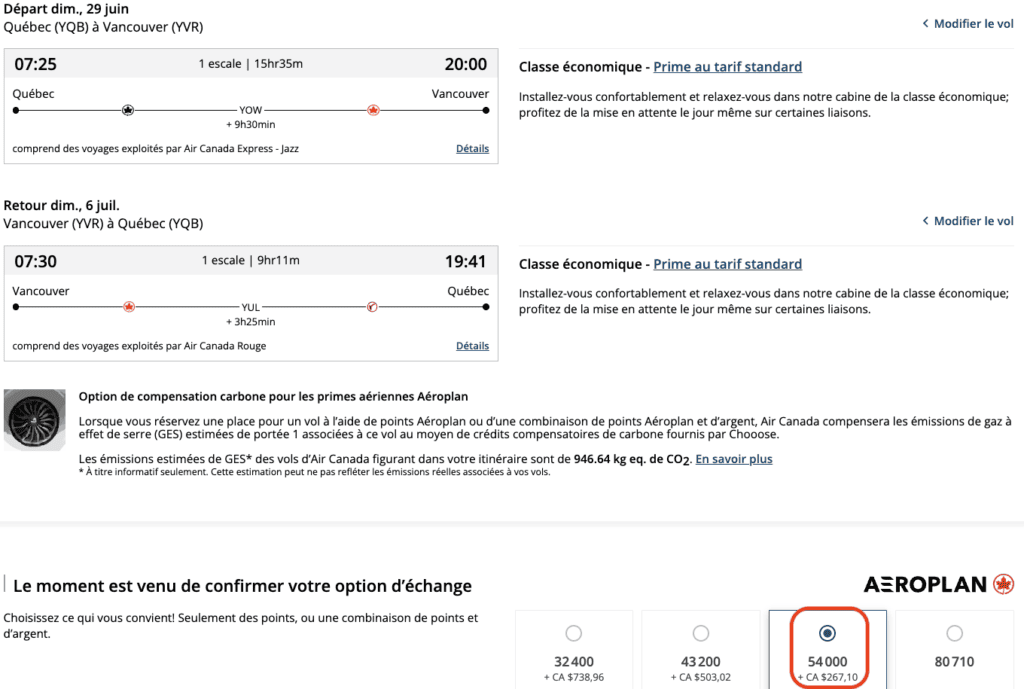Viewport: 1024px width, 689px height.
Task: Click the jet engine carbon offset image
Action: coord(34,419)
